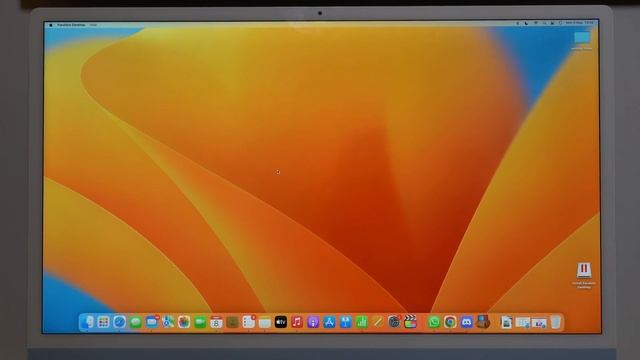Open the App Store
Image resolution: width=640 pixels, height=360 pixels.
(x=329, y=322)
